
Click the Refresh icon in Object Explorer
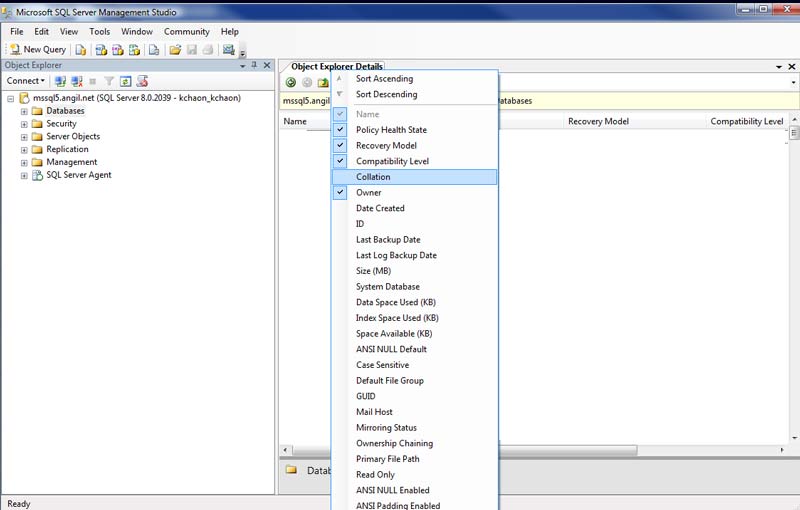pyautogui.click(x=126, y=81)
